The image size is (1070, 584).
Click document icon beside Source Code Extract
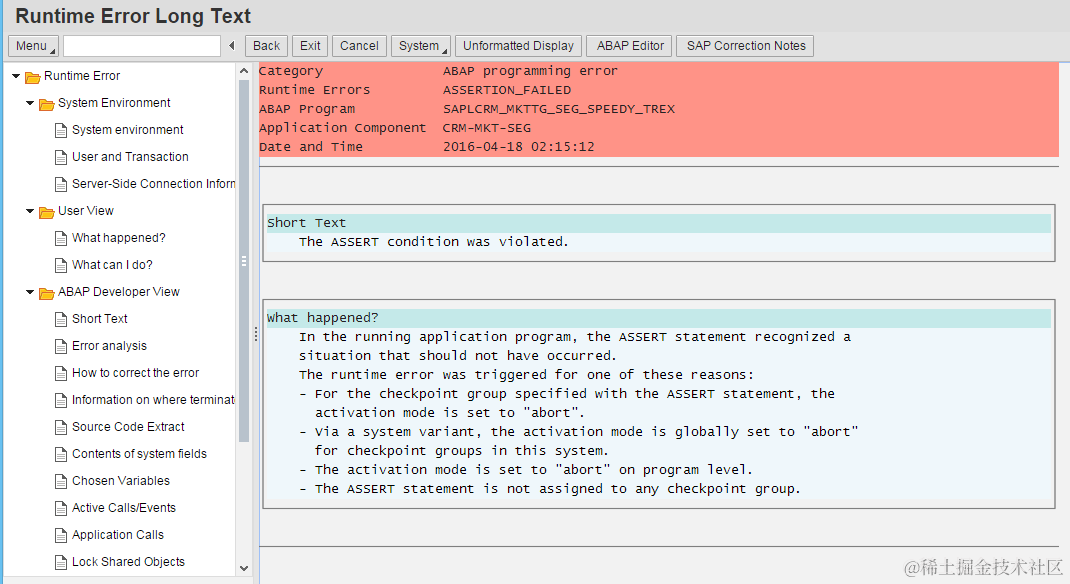(61, 428)
